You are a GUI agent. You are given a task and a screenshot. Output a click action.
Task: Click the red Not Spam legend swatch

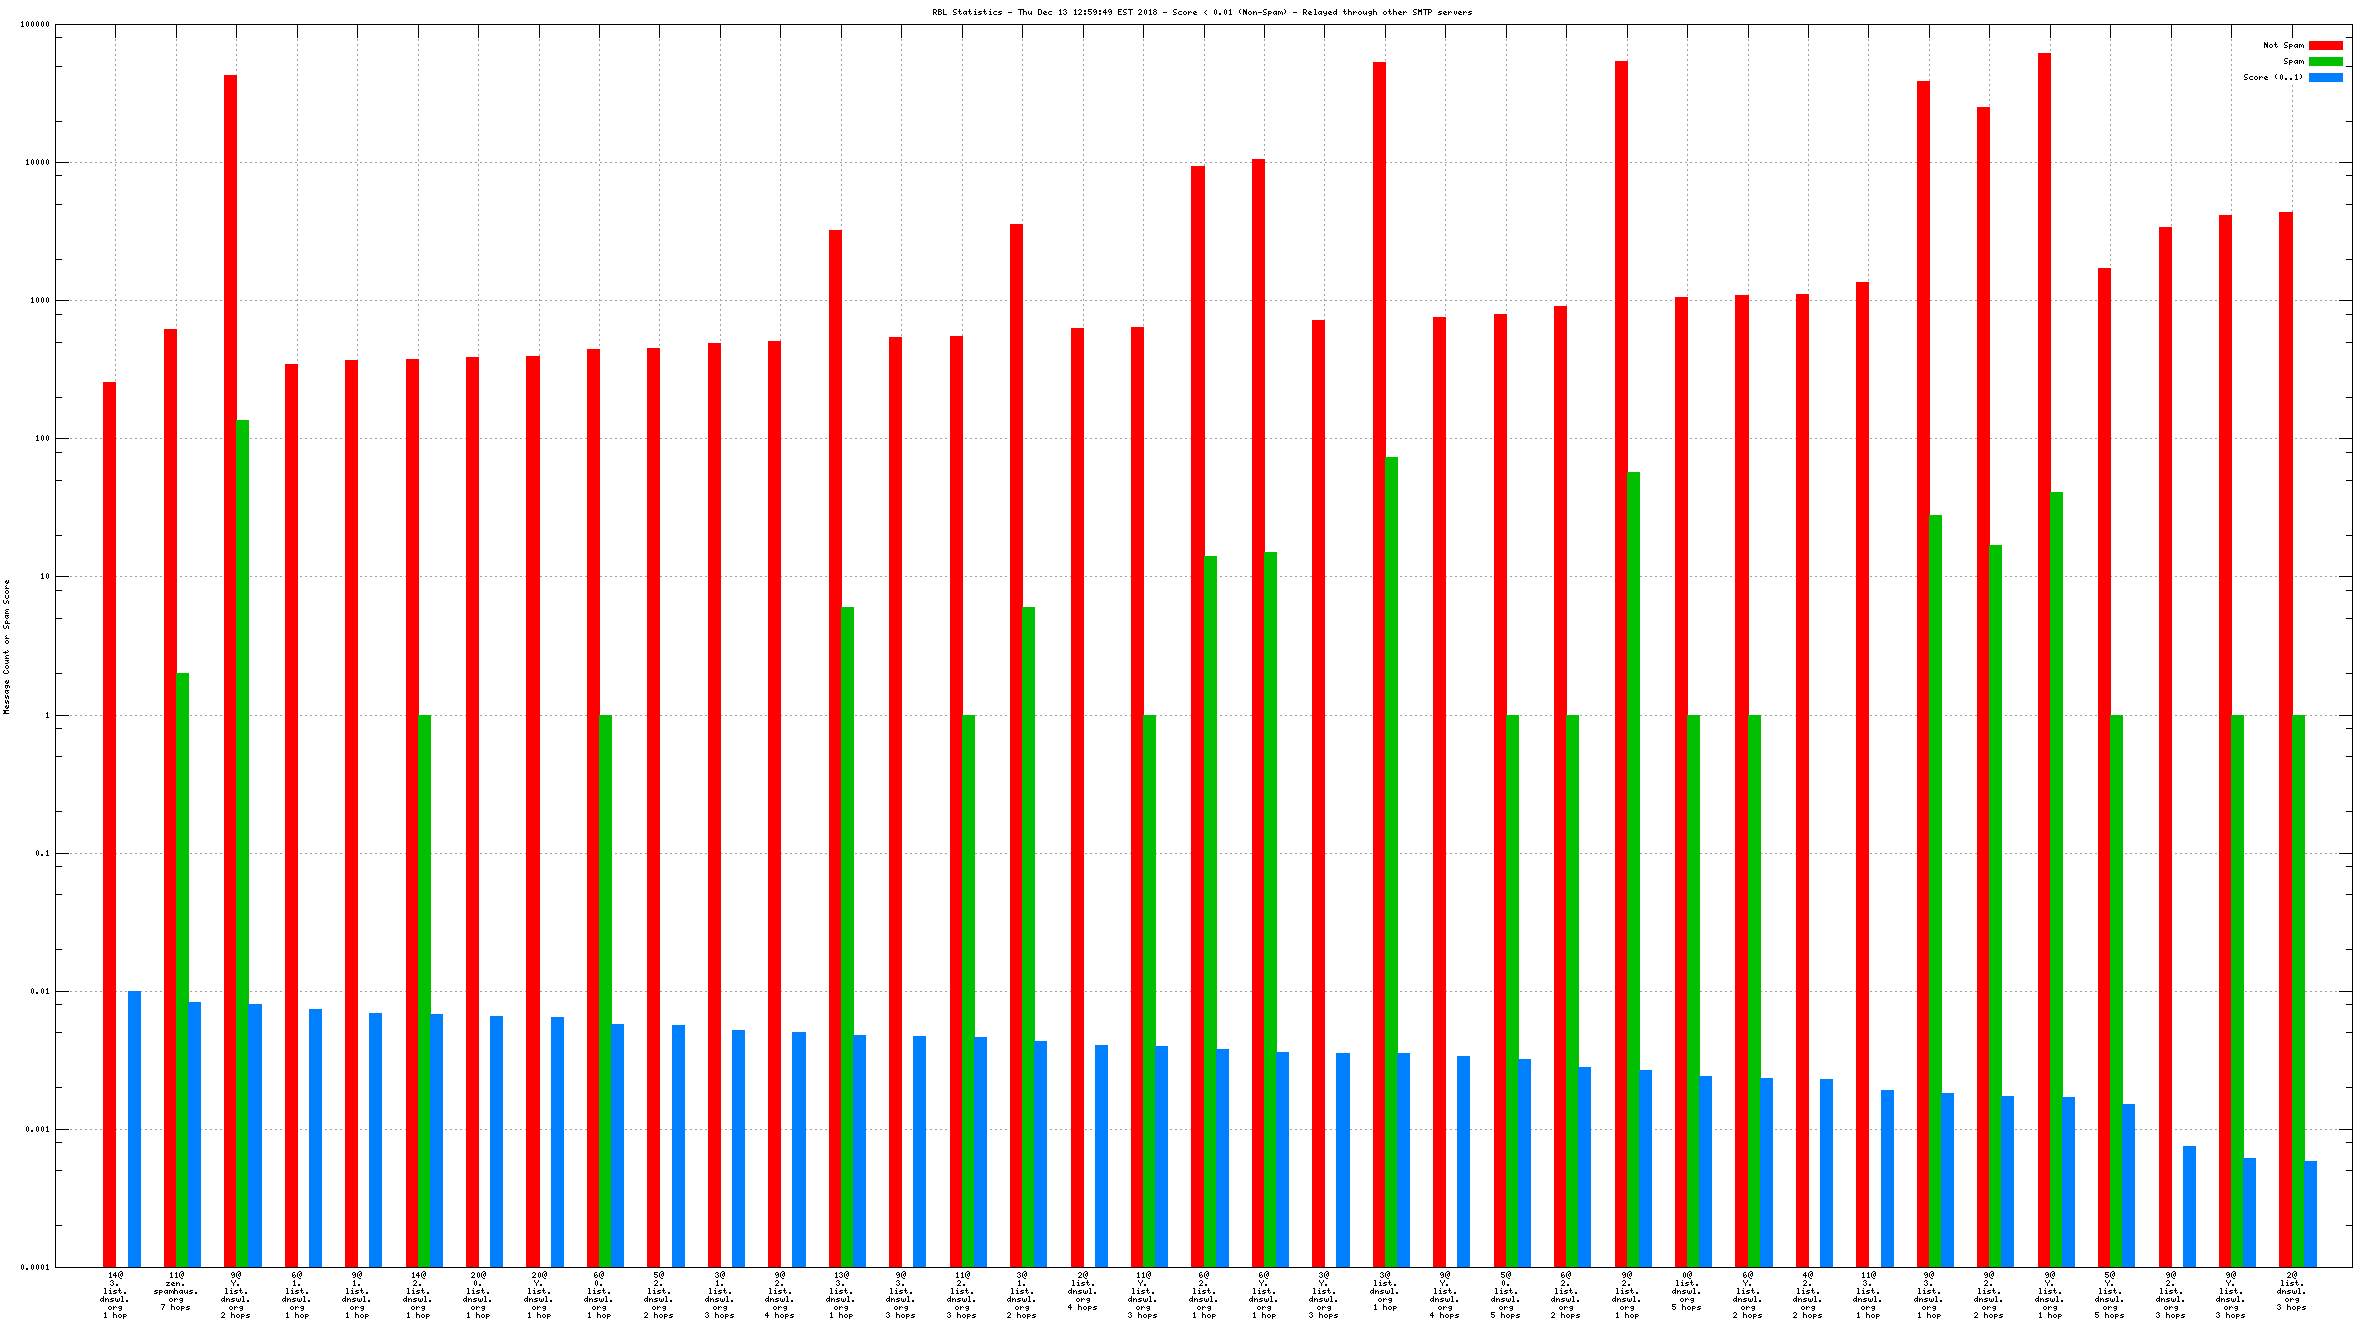point(2325,45)
